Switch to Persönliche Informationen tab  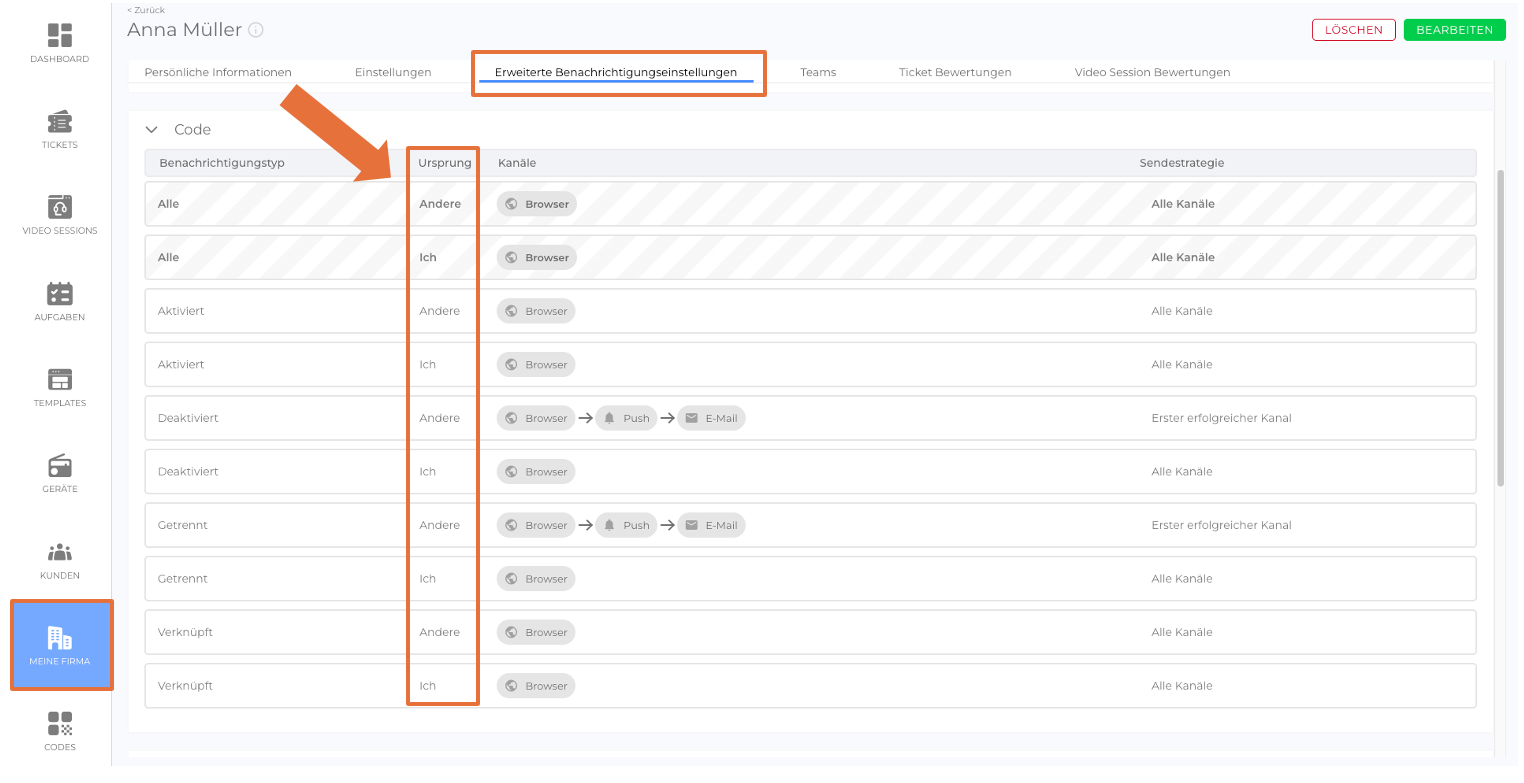(x=218, y=72)
